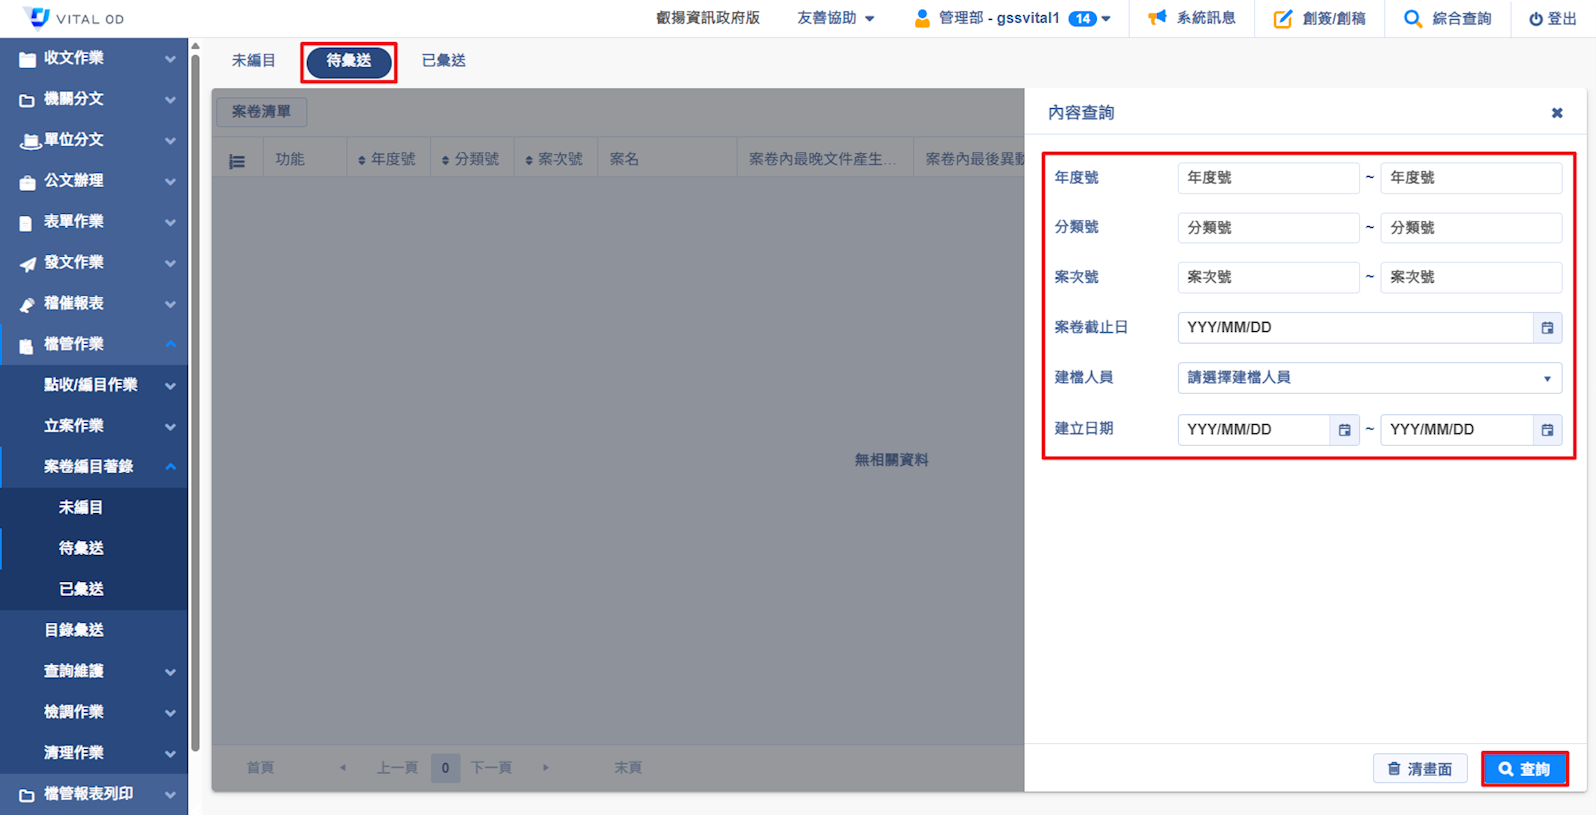The height and width of the screenshot is (815, 1596).
Task: Click the 清畫面 clear button
Action: click(1419, 769)
